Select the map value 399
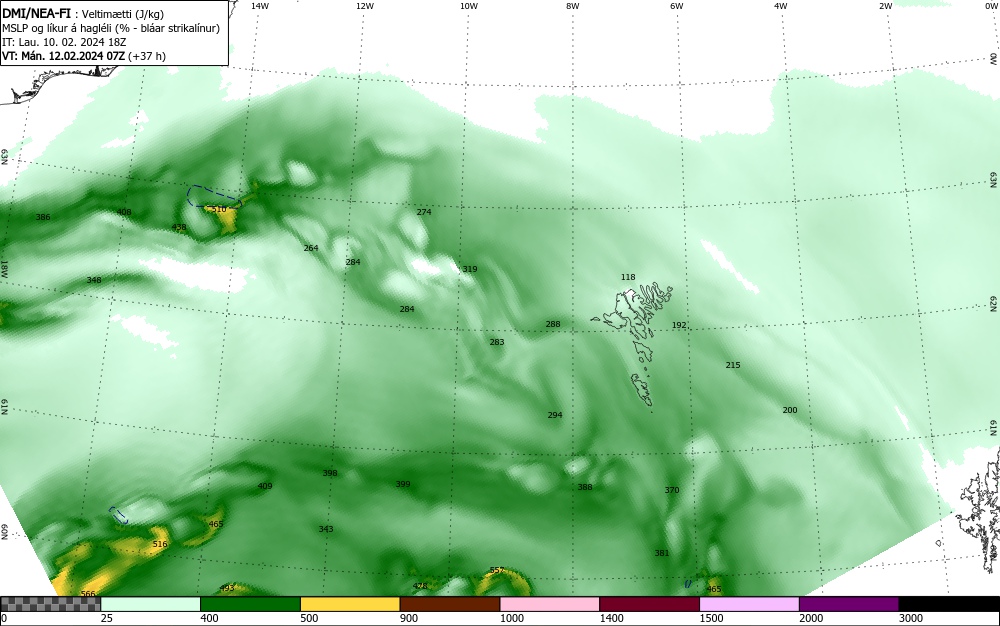The height and width of the screenshot is (626, 1000). (x=403, y=484)
